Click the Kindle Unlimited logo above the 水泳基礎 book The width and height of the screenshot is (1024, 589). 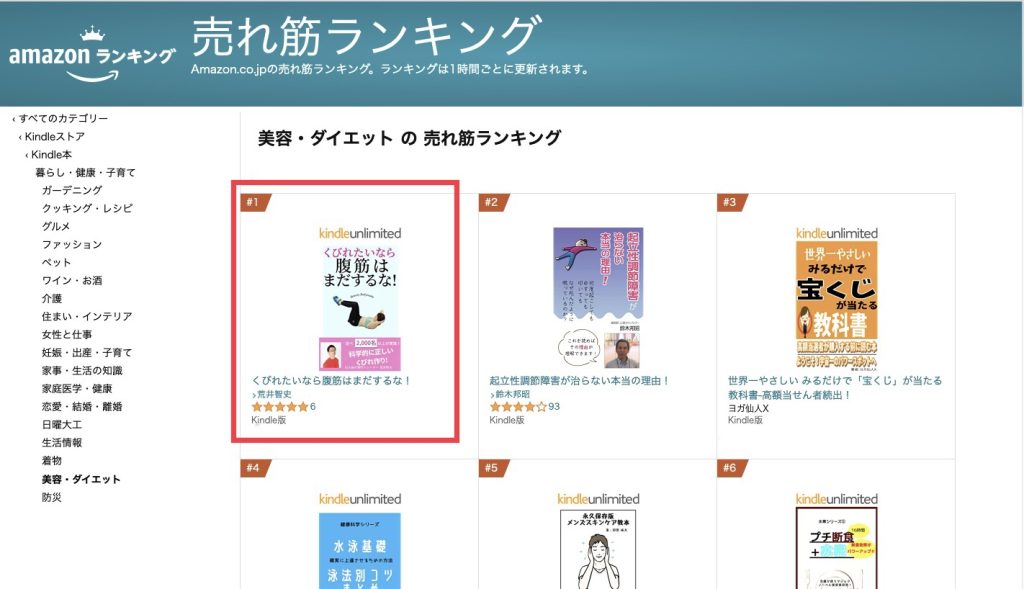(360, 499)
